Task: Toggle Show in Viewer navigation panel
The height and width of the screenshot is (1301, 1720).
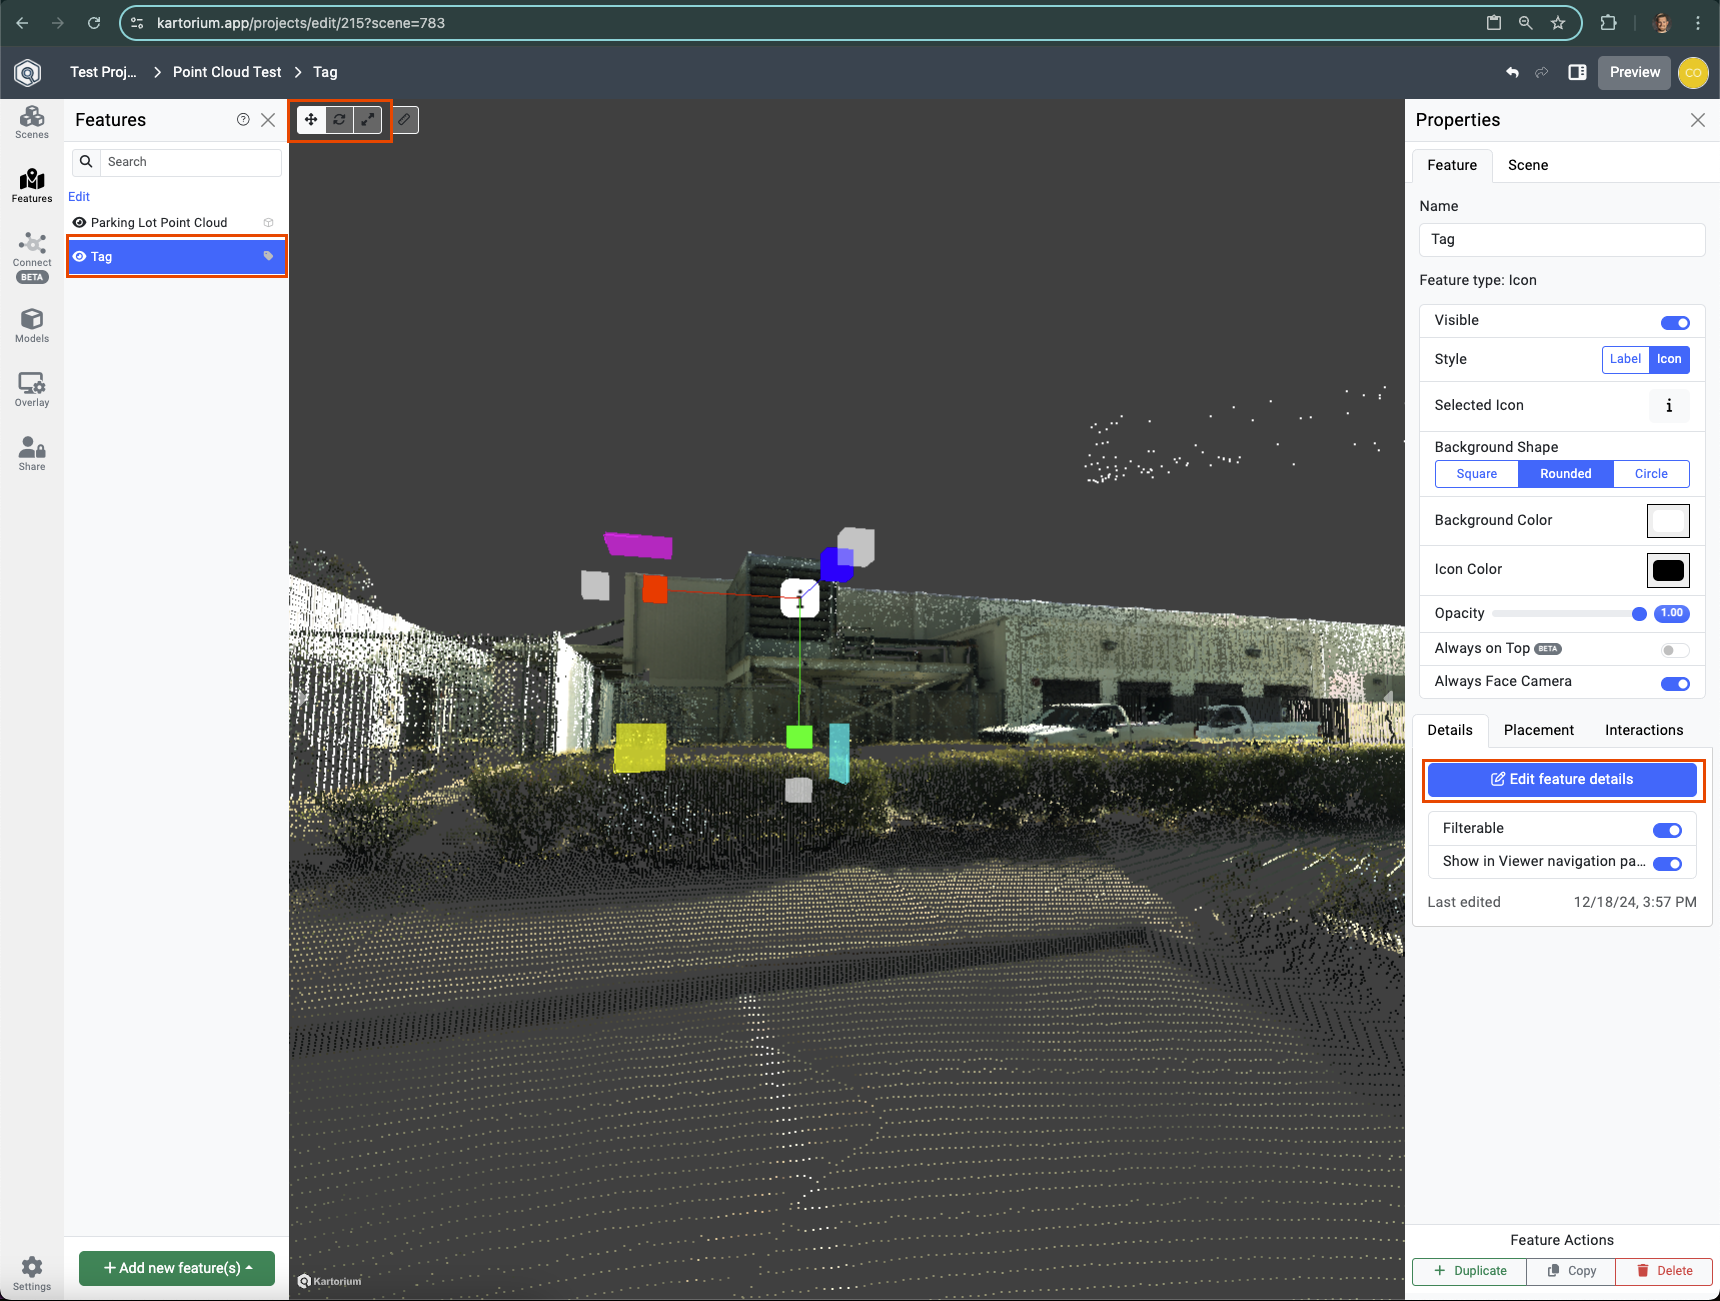Action: [x=1667, y=863]
